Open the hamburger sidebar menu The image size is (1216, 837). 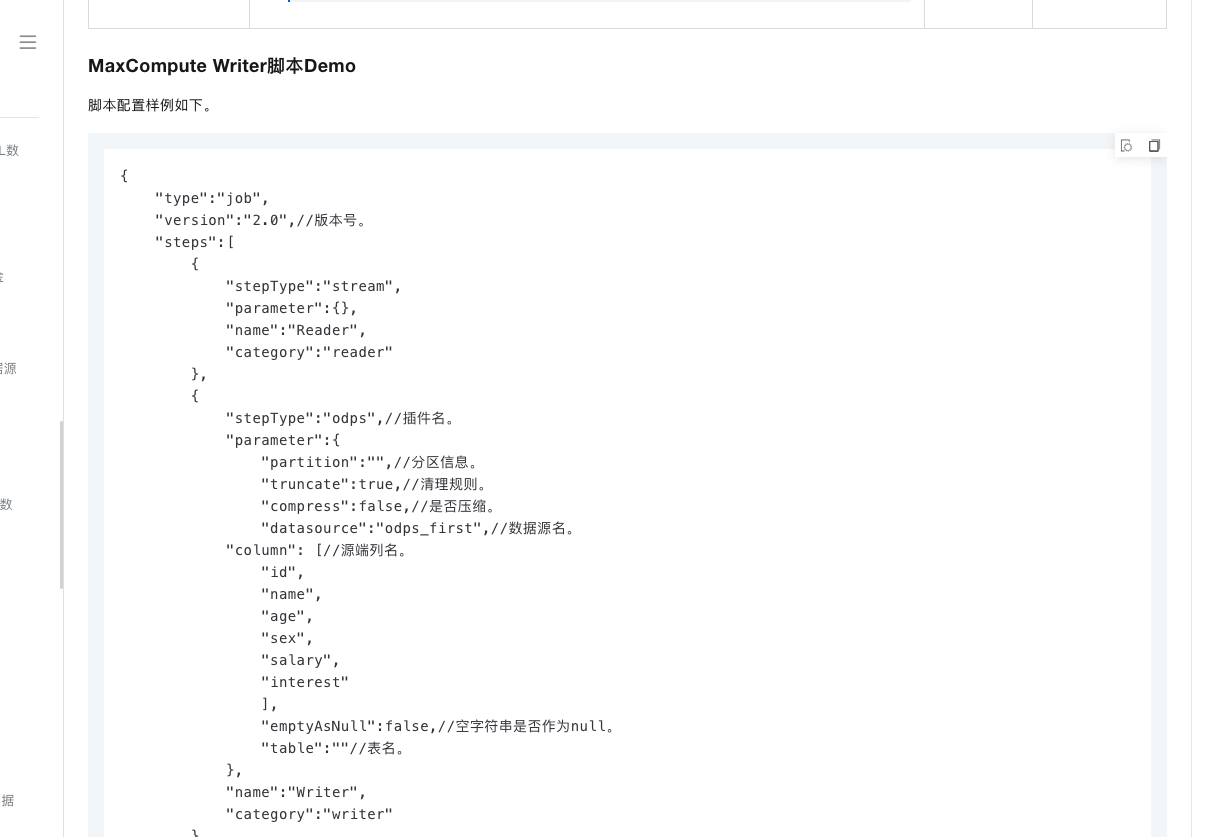pyautogui.click(x=28, y=42)
